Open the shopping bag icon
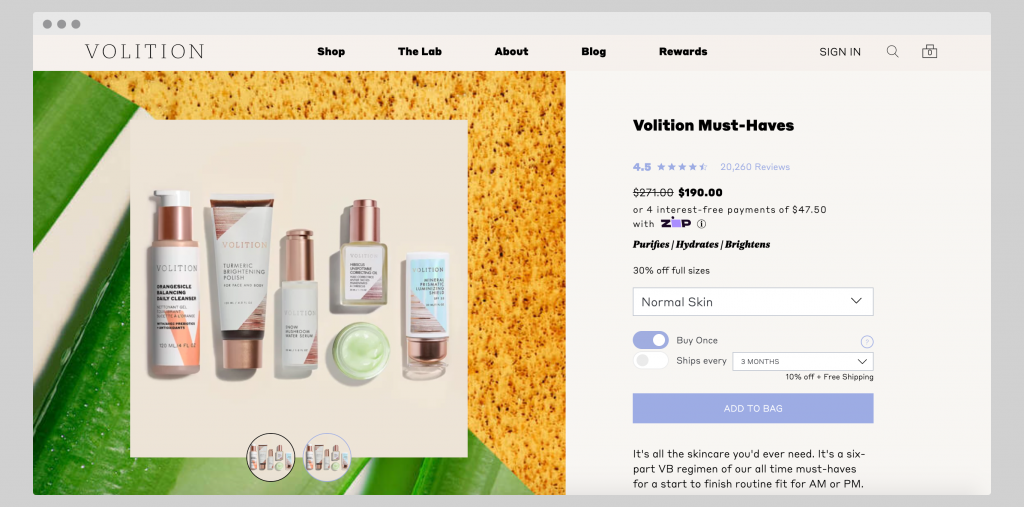The width and height of the screenshot is (1024, 507). pyautogui.click(x=929, y=51)
